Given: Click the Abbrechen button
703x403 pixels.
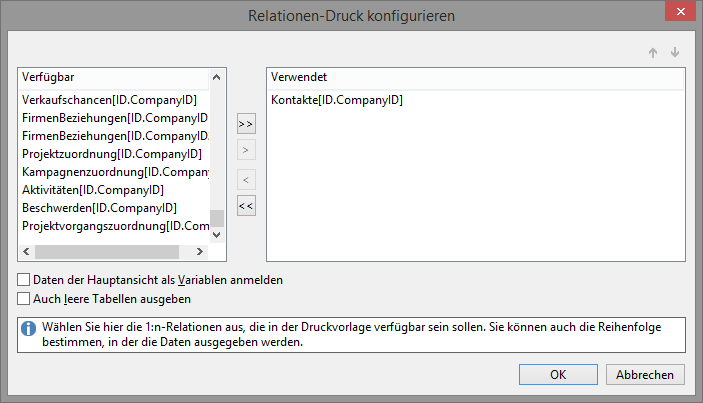Looking at the screenshot, I should [x=645, y=375].
